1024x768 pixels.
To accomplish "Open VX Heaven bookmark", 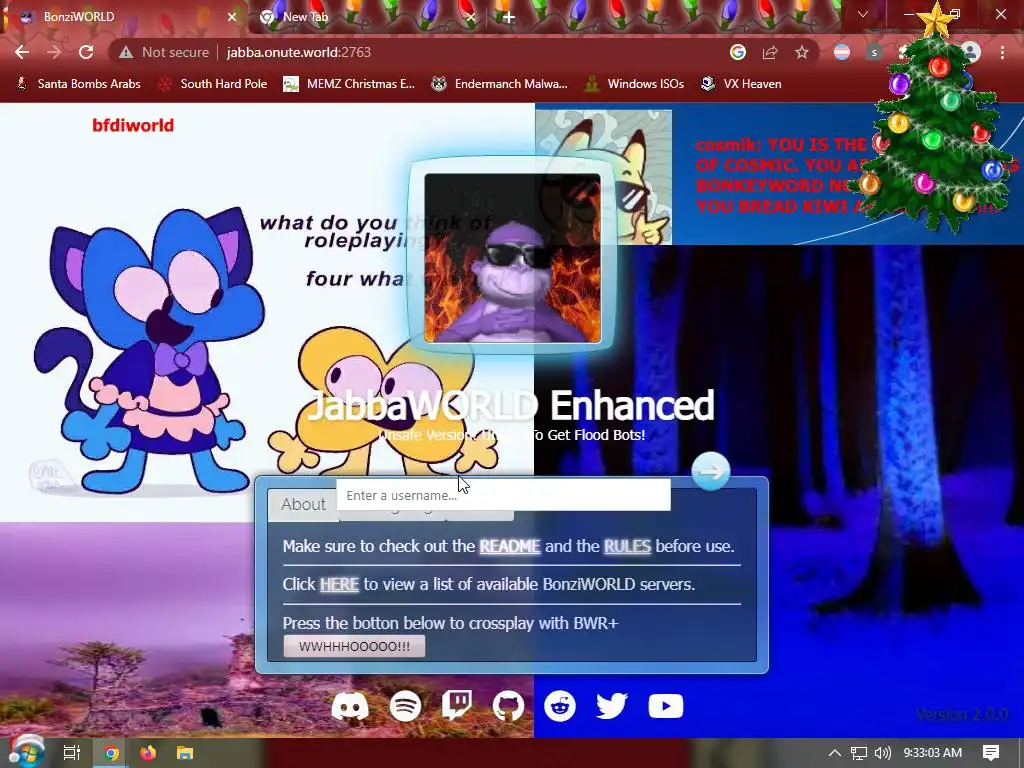I will (741, 84).
